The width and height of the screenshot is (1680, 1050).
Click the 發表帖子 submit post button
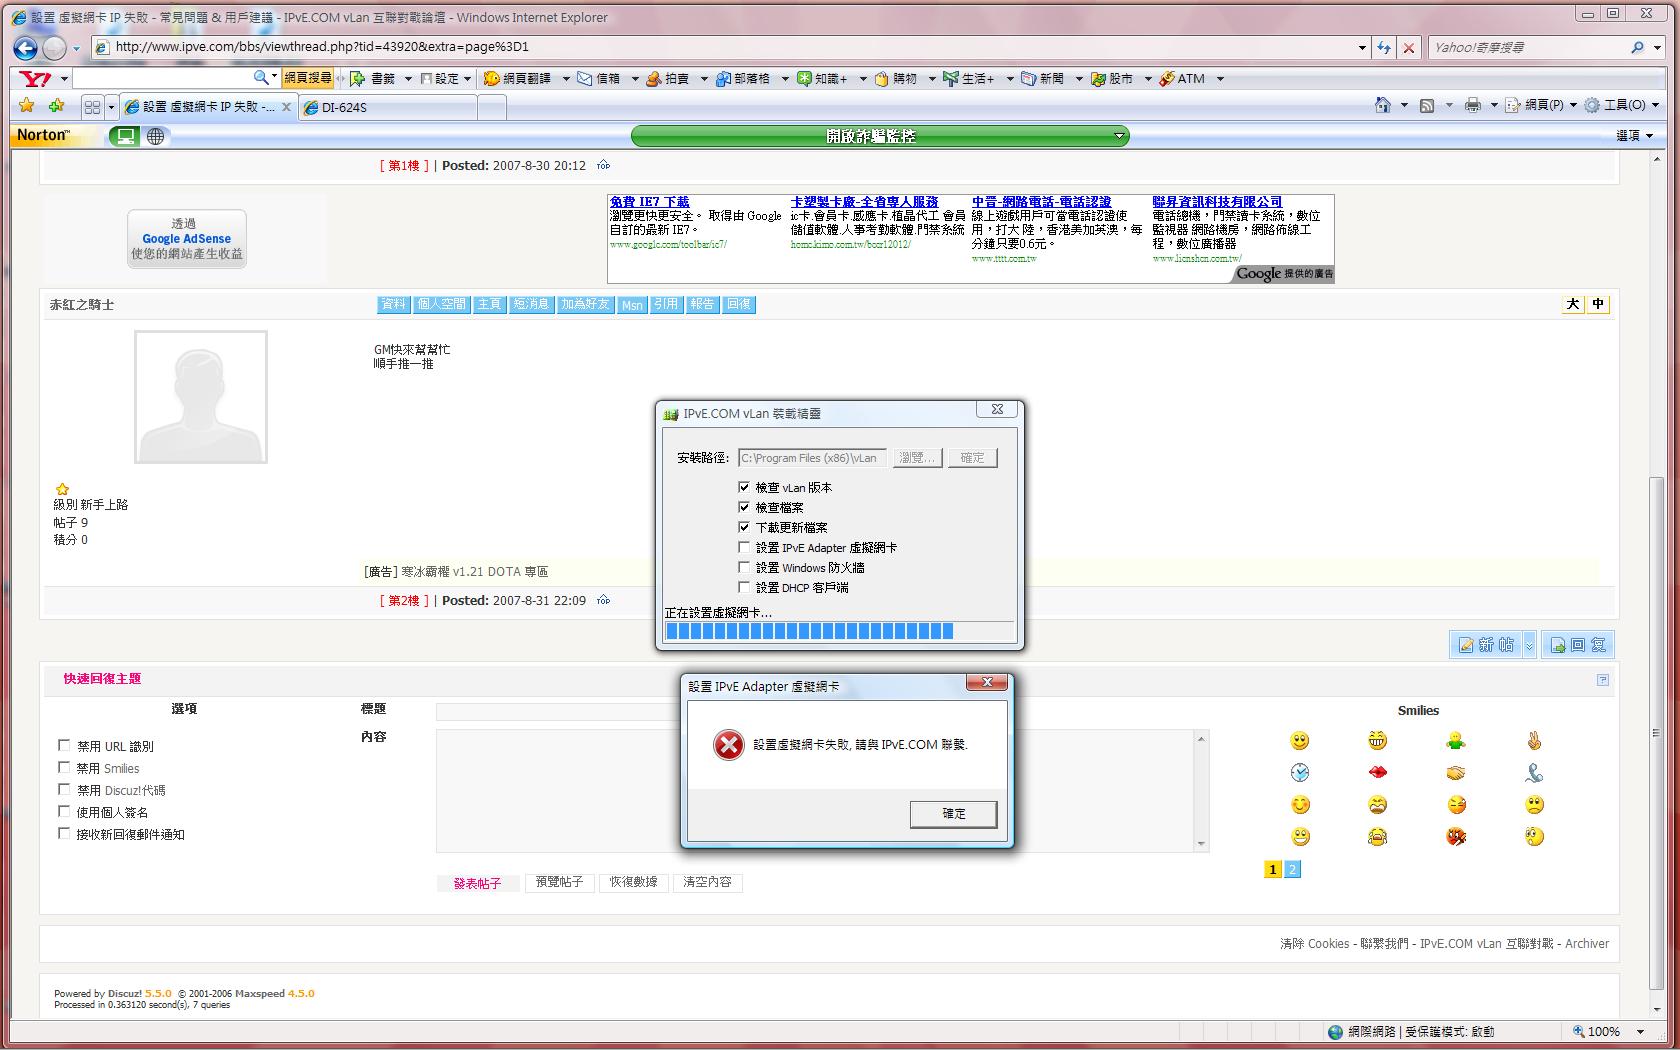click(x=477, y=883)
